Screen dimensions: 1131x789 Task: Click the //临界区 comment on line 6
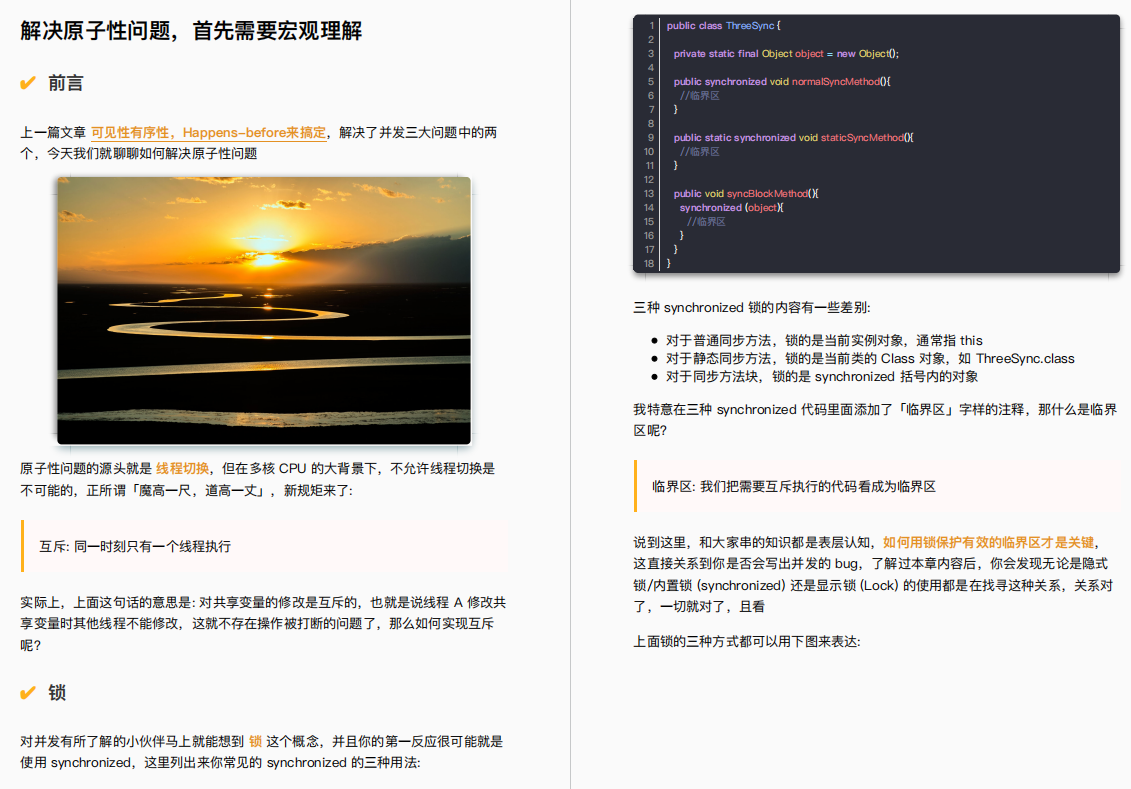point(700,96)
